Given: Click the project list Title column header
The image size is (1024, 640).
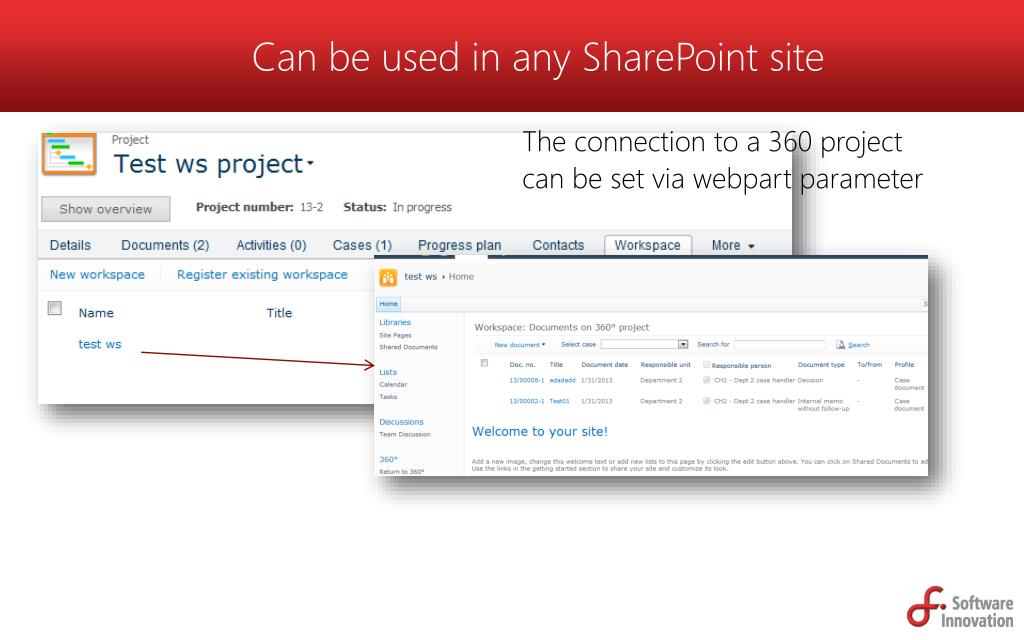Looking at the screenshot, I should (279, 313).
